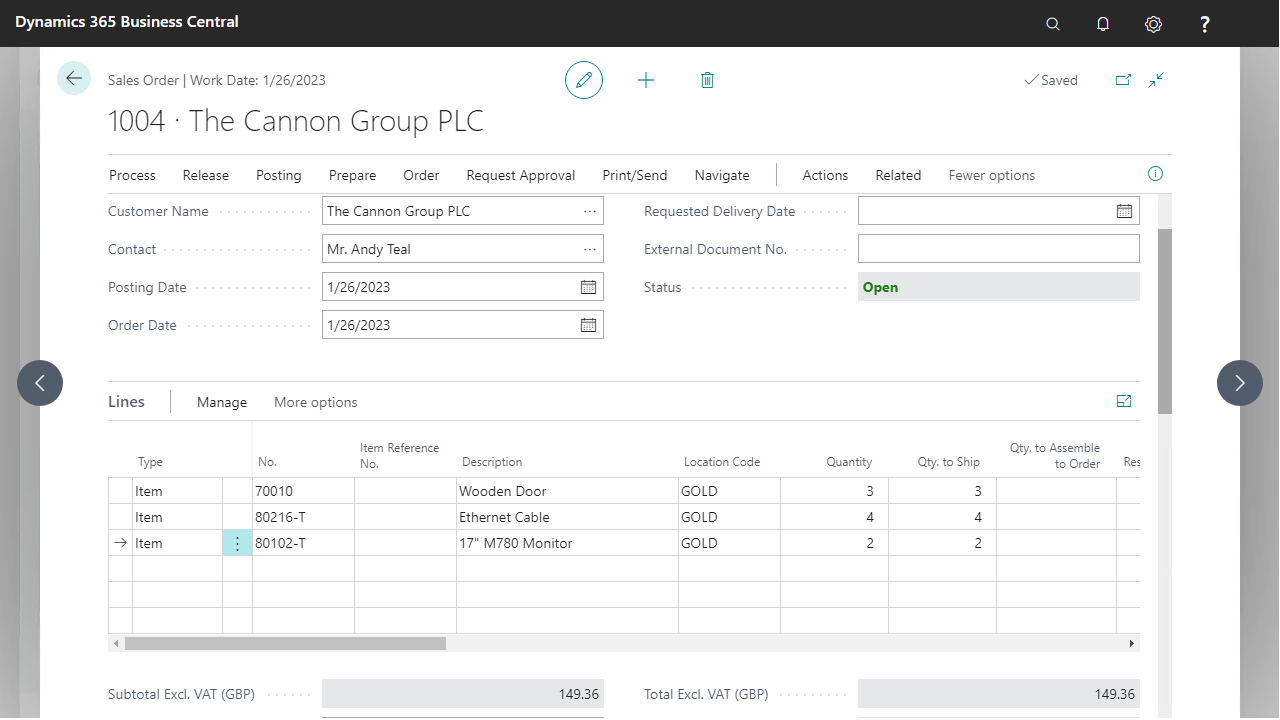
Task: Click Dynamics 365 Business Central title
Action: pos(127,21)
